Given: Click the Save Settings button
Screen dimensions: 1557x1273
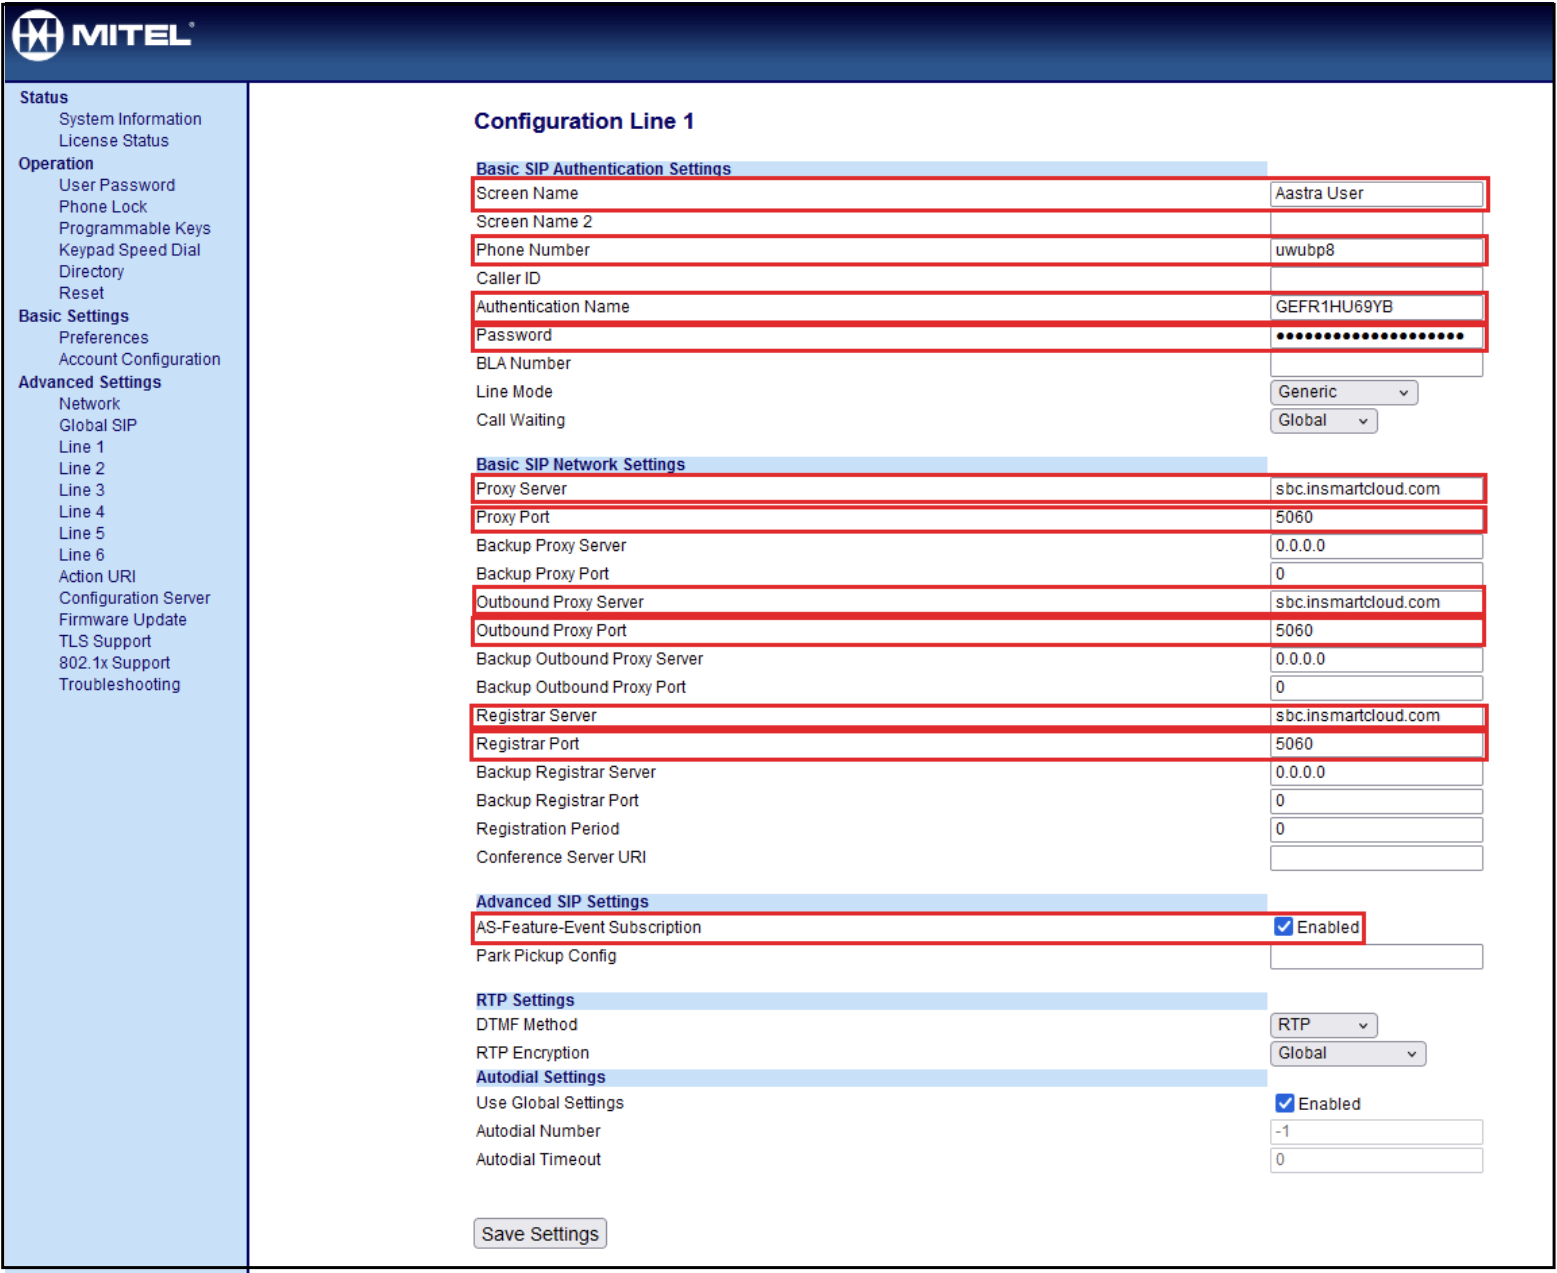Looking at the screenshot, I should (540, 1234).
